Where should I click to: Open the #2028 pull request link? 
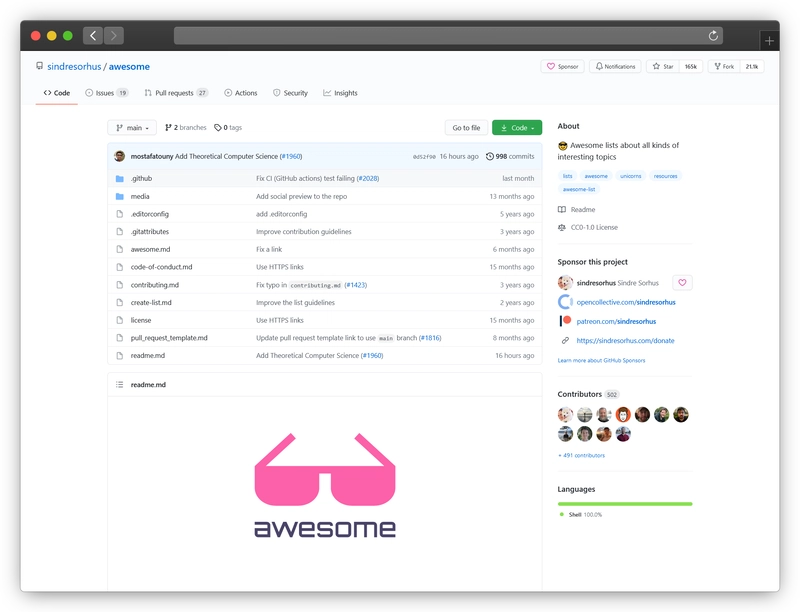pyautogui.click(x=367, y=178)
